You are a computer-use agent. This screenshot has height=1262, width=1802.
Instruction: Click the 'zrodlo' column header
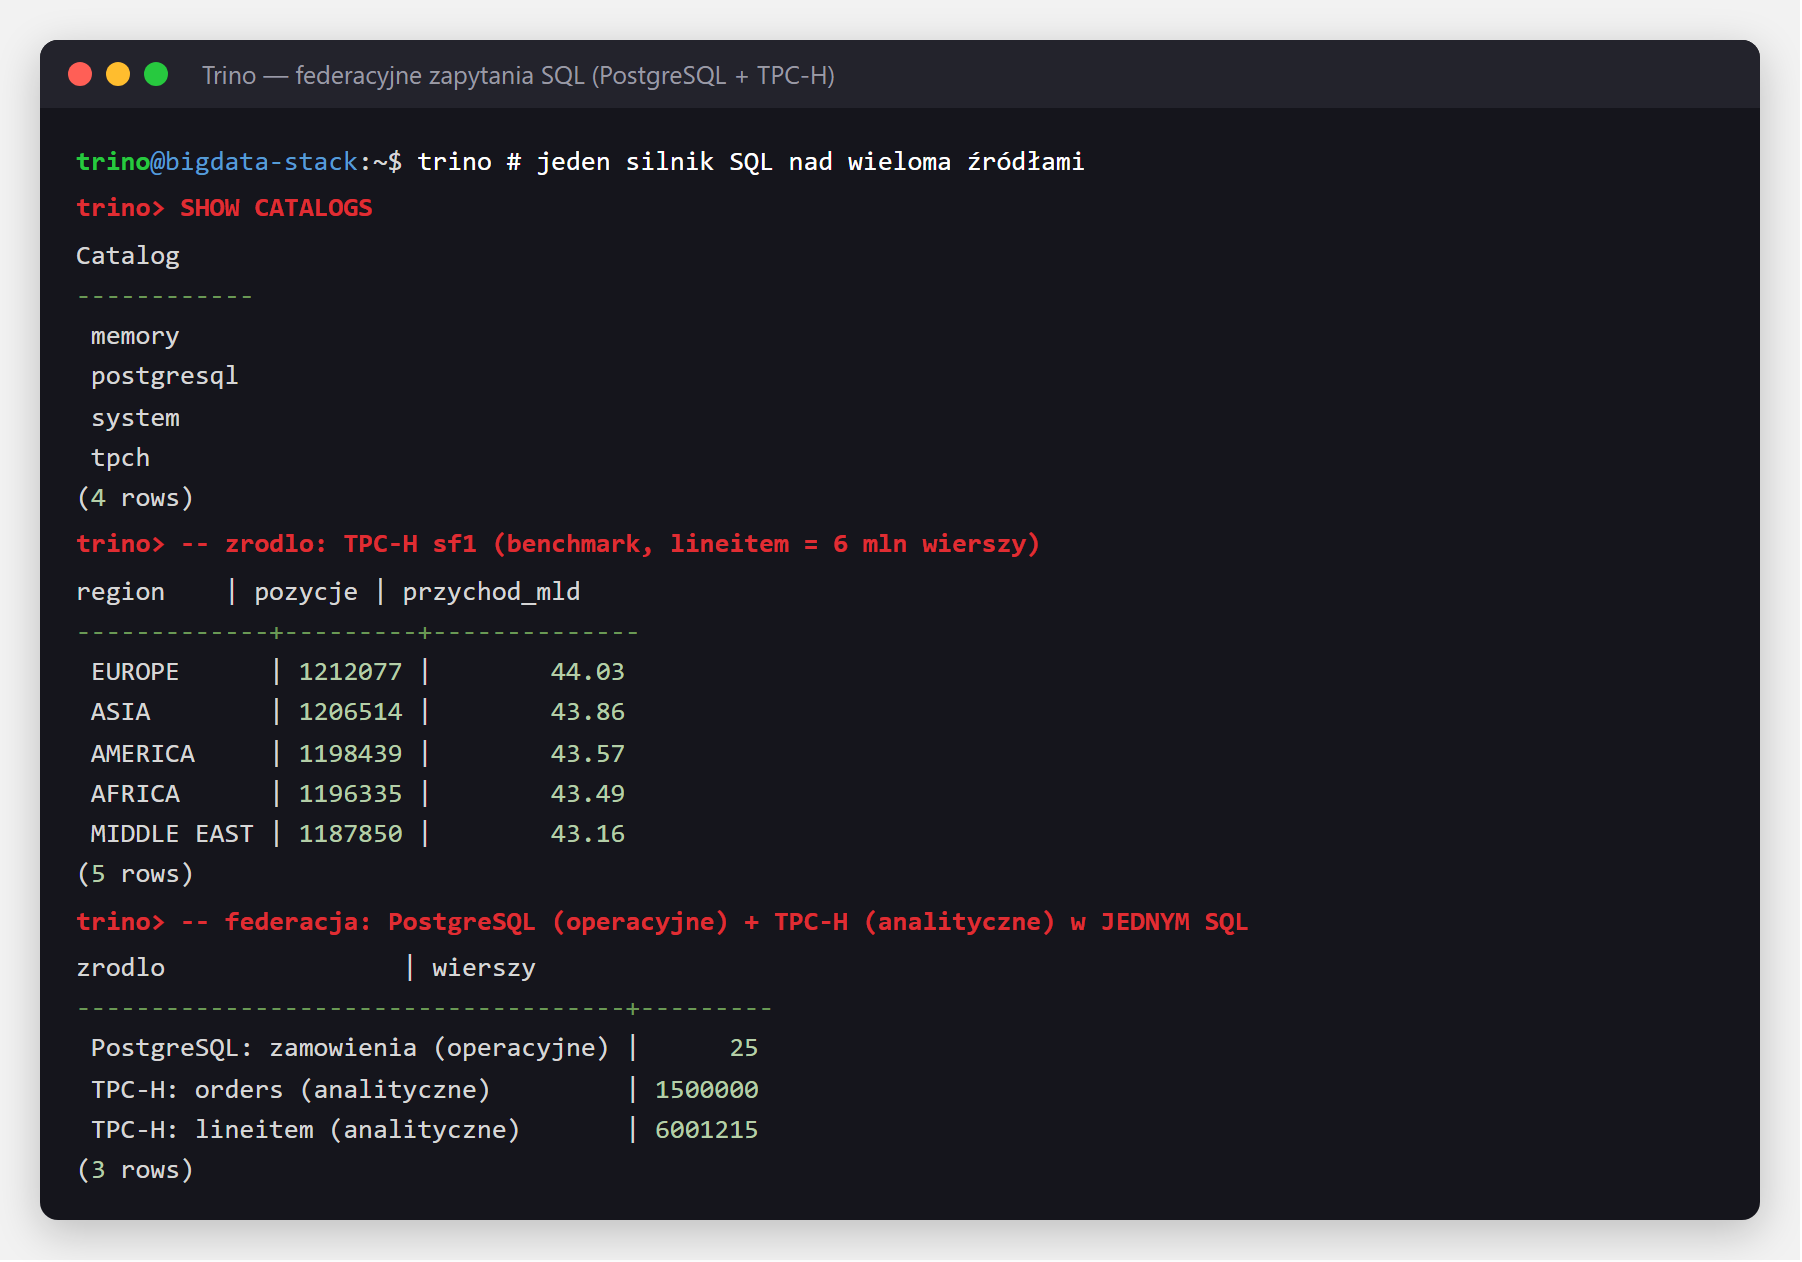coord(120,968)
